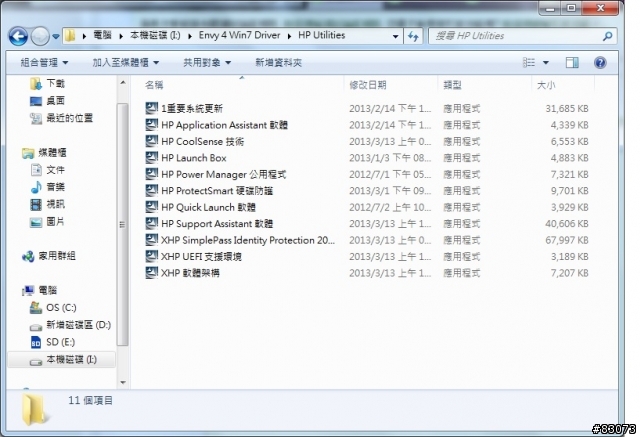Select the XHP 軟體架構 file icon
This screenshot has height=437, width=640.
(151, 273)
